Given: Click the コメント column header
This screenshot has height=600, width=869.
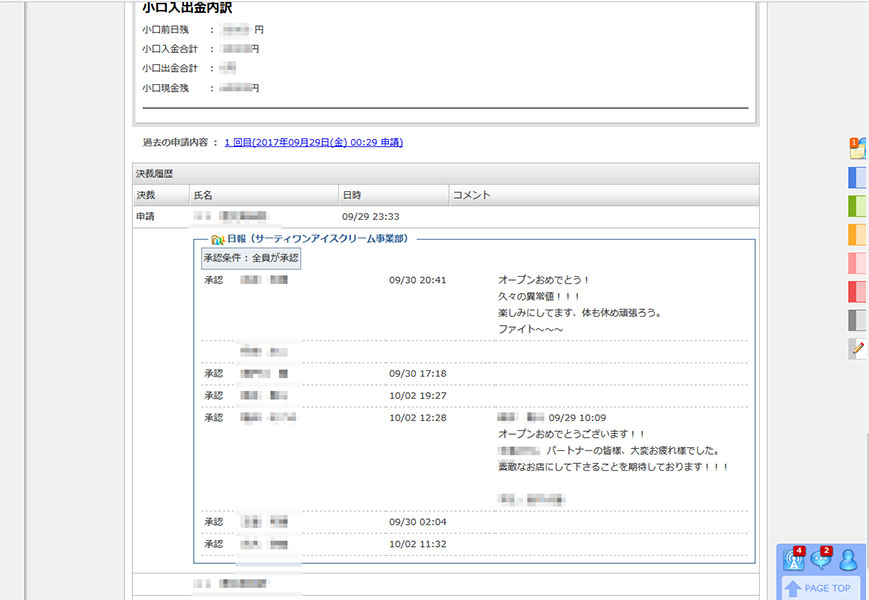Looking at the screenshot, I should point(471,195).
